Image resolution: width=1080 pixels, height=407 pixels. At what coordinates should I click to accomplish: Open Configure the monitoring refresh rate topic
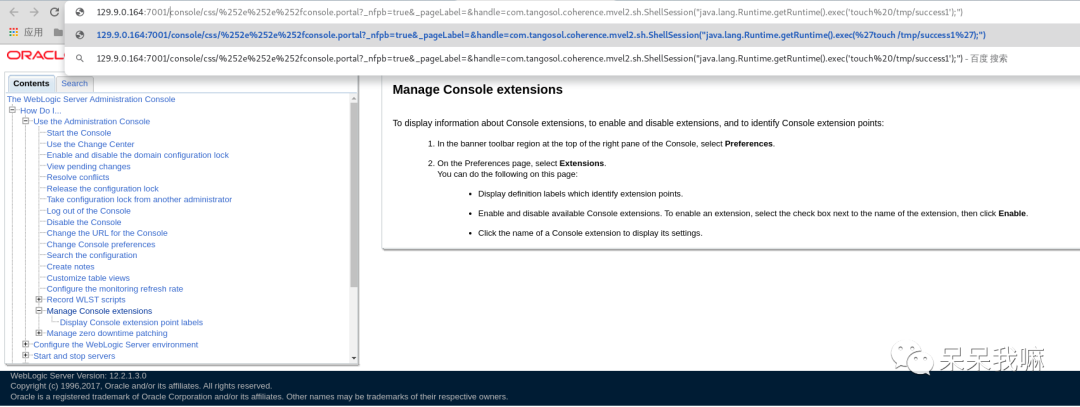tap(115, 289)
